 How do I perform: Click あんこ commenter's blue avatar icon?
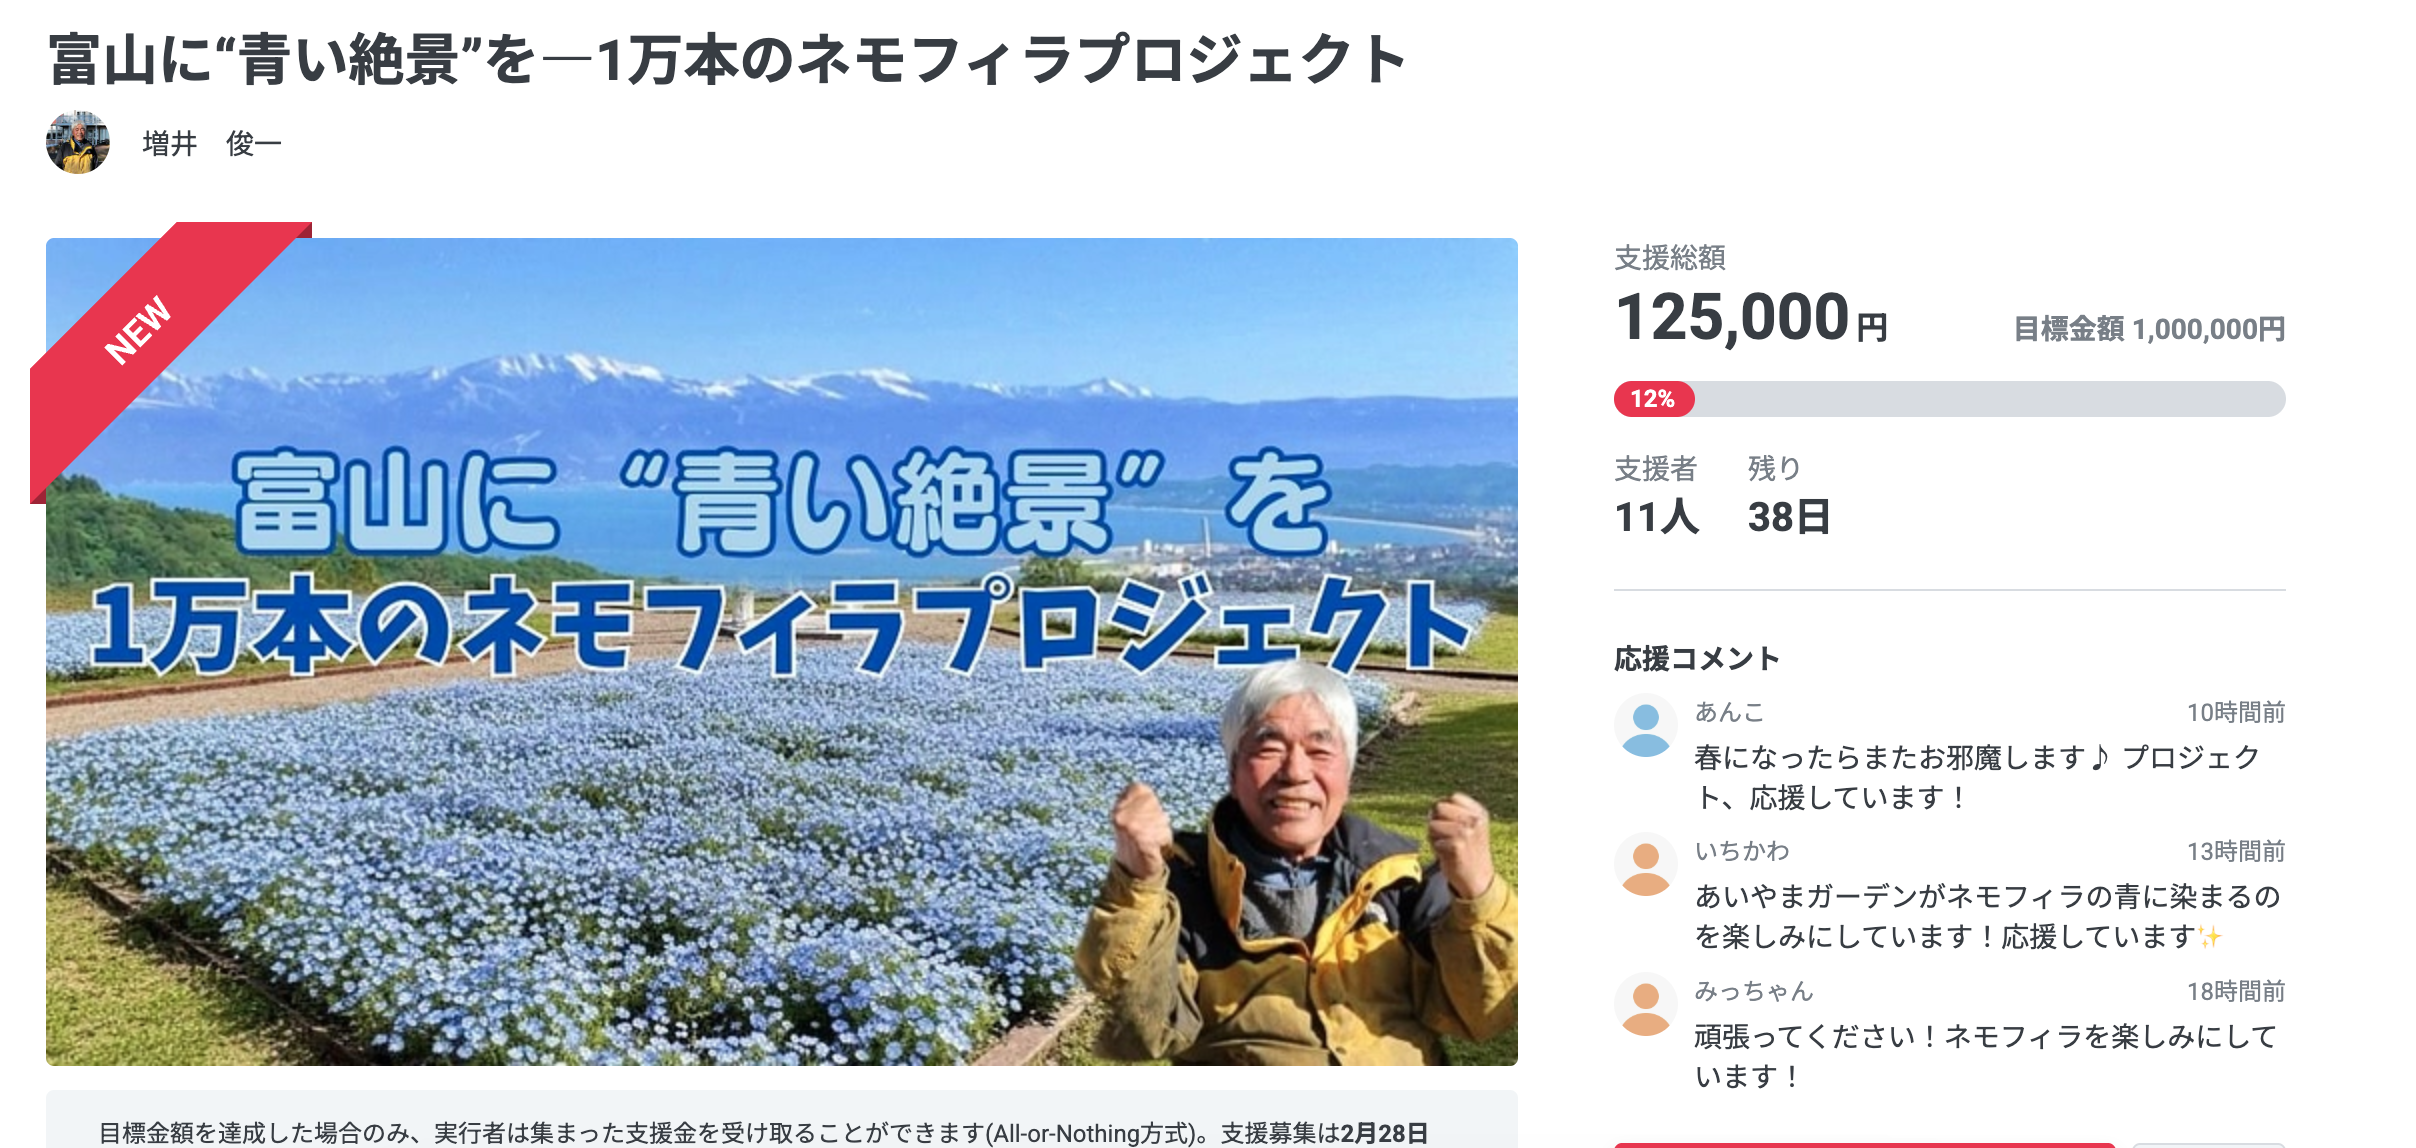click(x=1646, y=726)
